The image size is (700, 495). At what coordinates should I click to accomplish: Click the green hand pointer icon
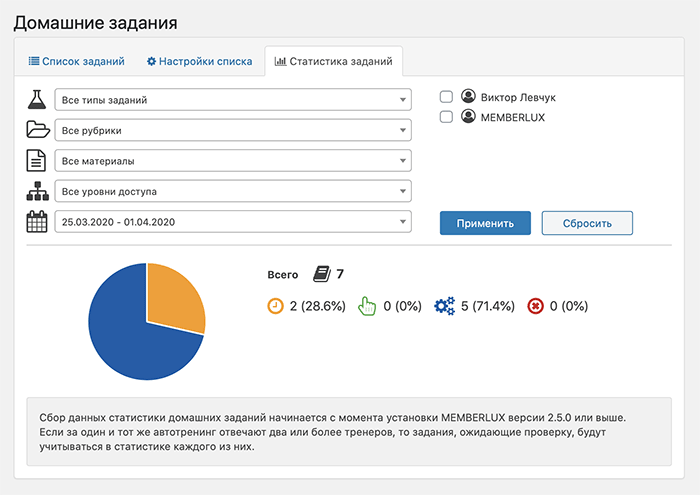[367, 306]
